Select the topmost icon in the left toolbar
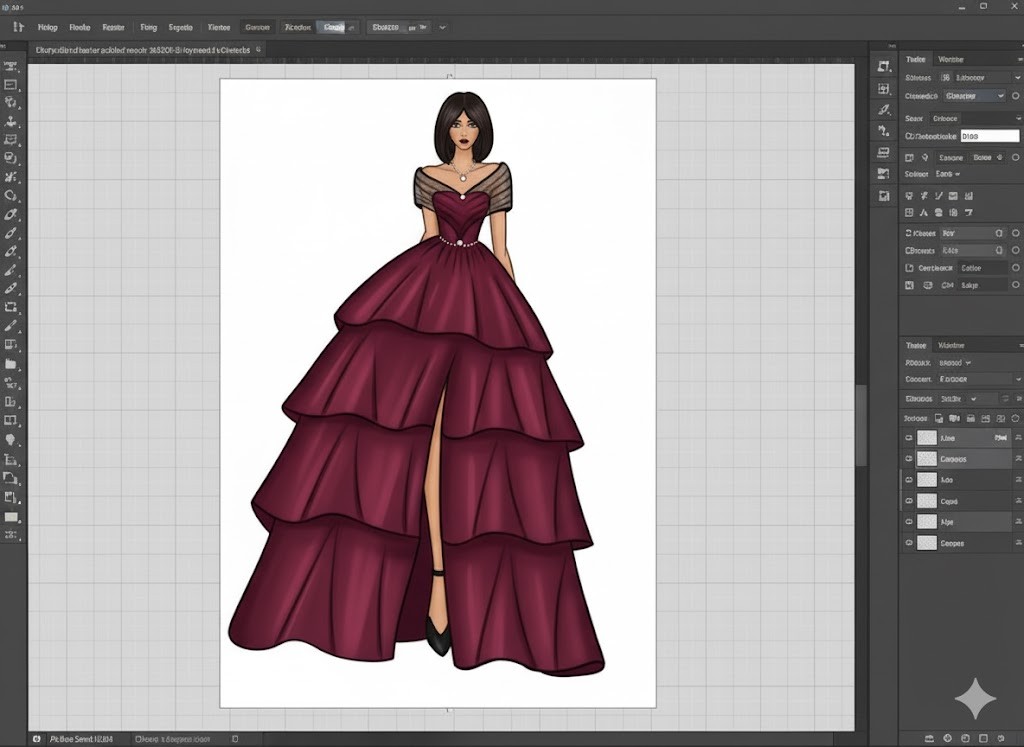This screenshot has height=747, width=1024. [x=12, y=66]
